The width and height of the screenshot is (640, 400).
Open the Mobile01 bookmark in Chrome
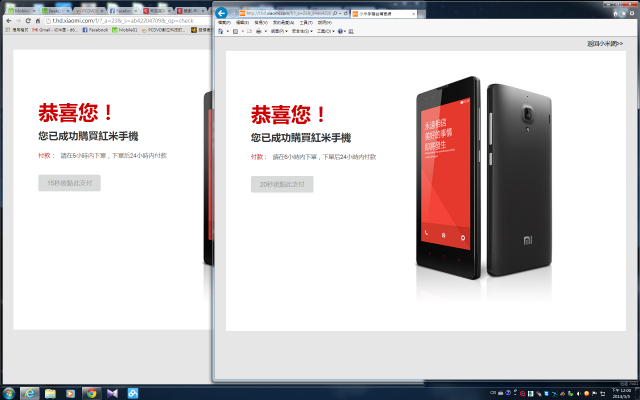pyautogui.click(x=124, y=30)
